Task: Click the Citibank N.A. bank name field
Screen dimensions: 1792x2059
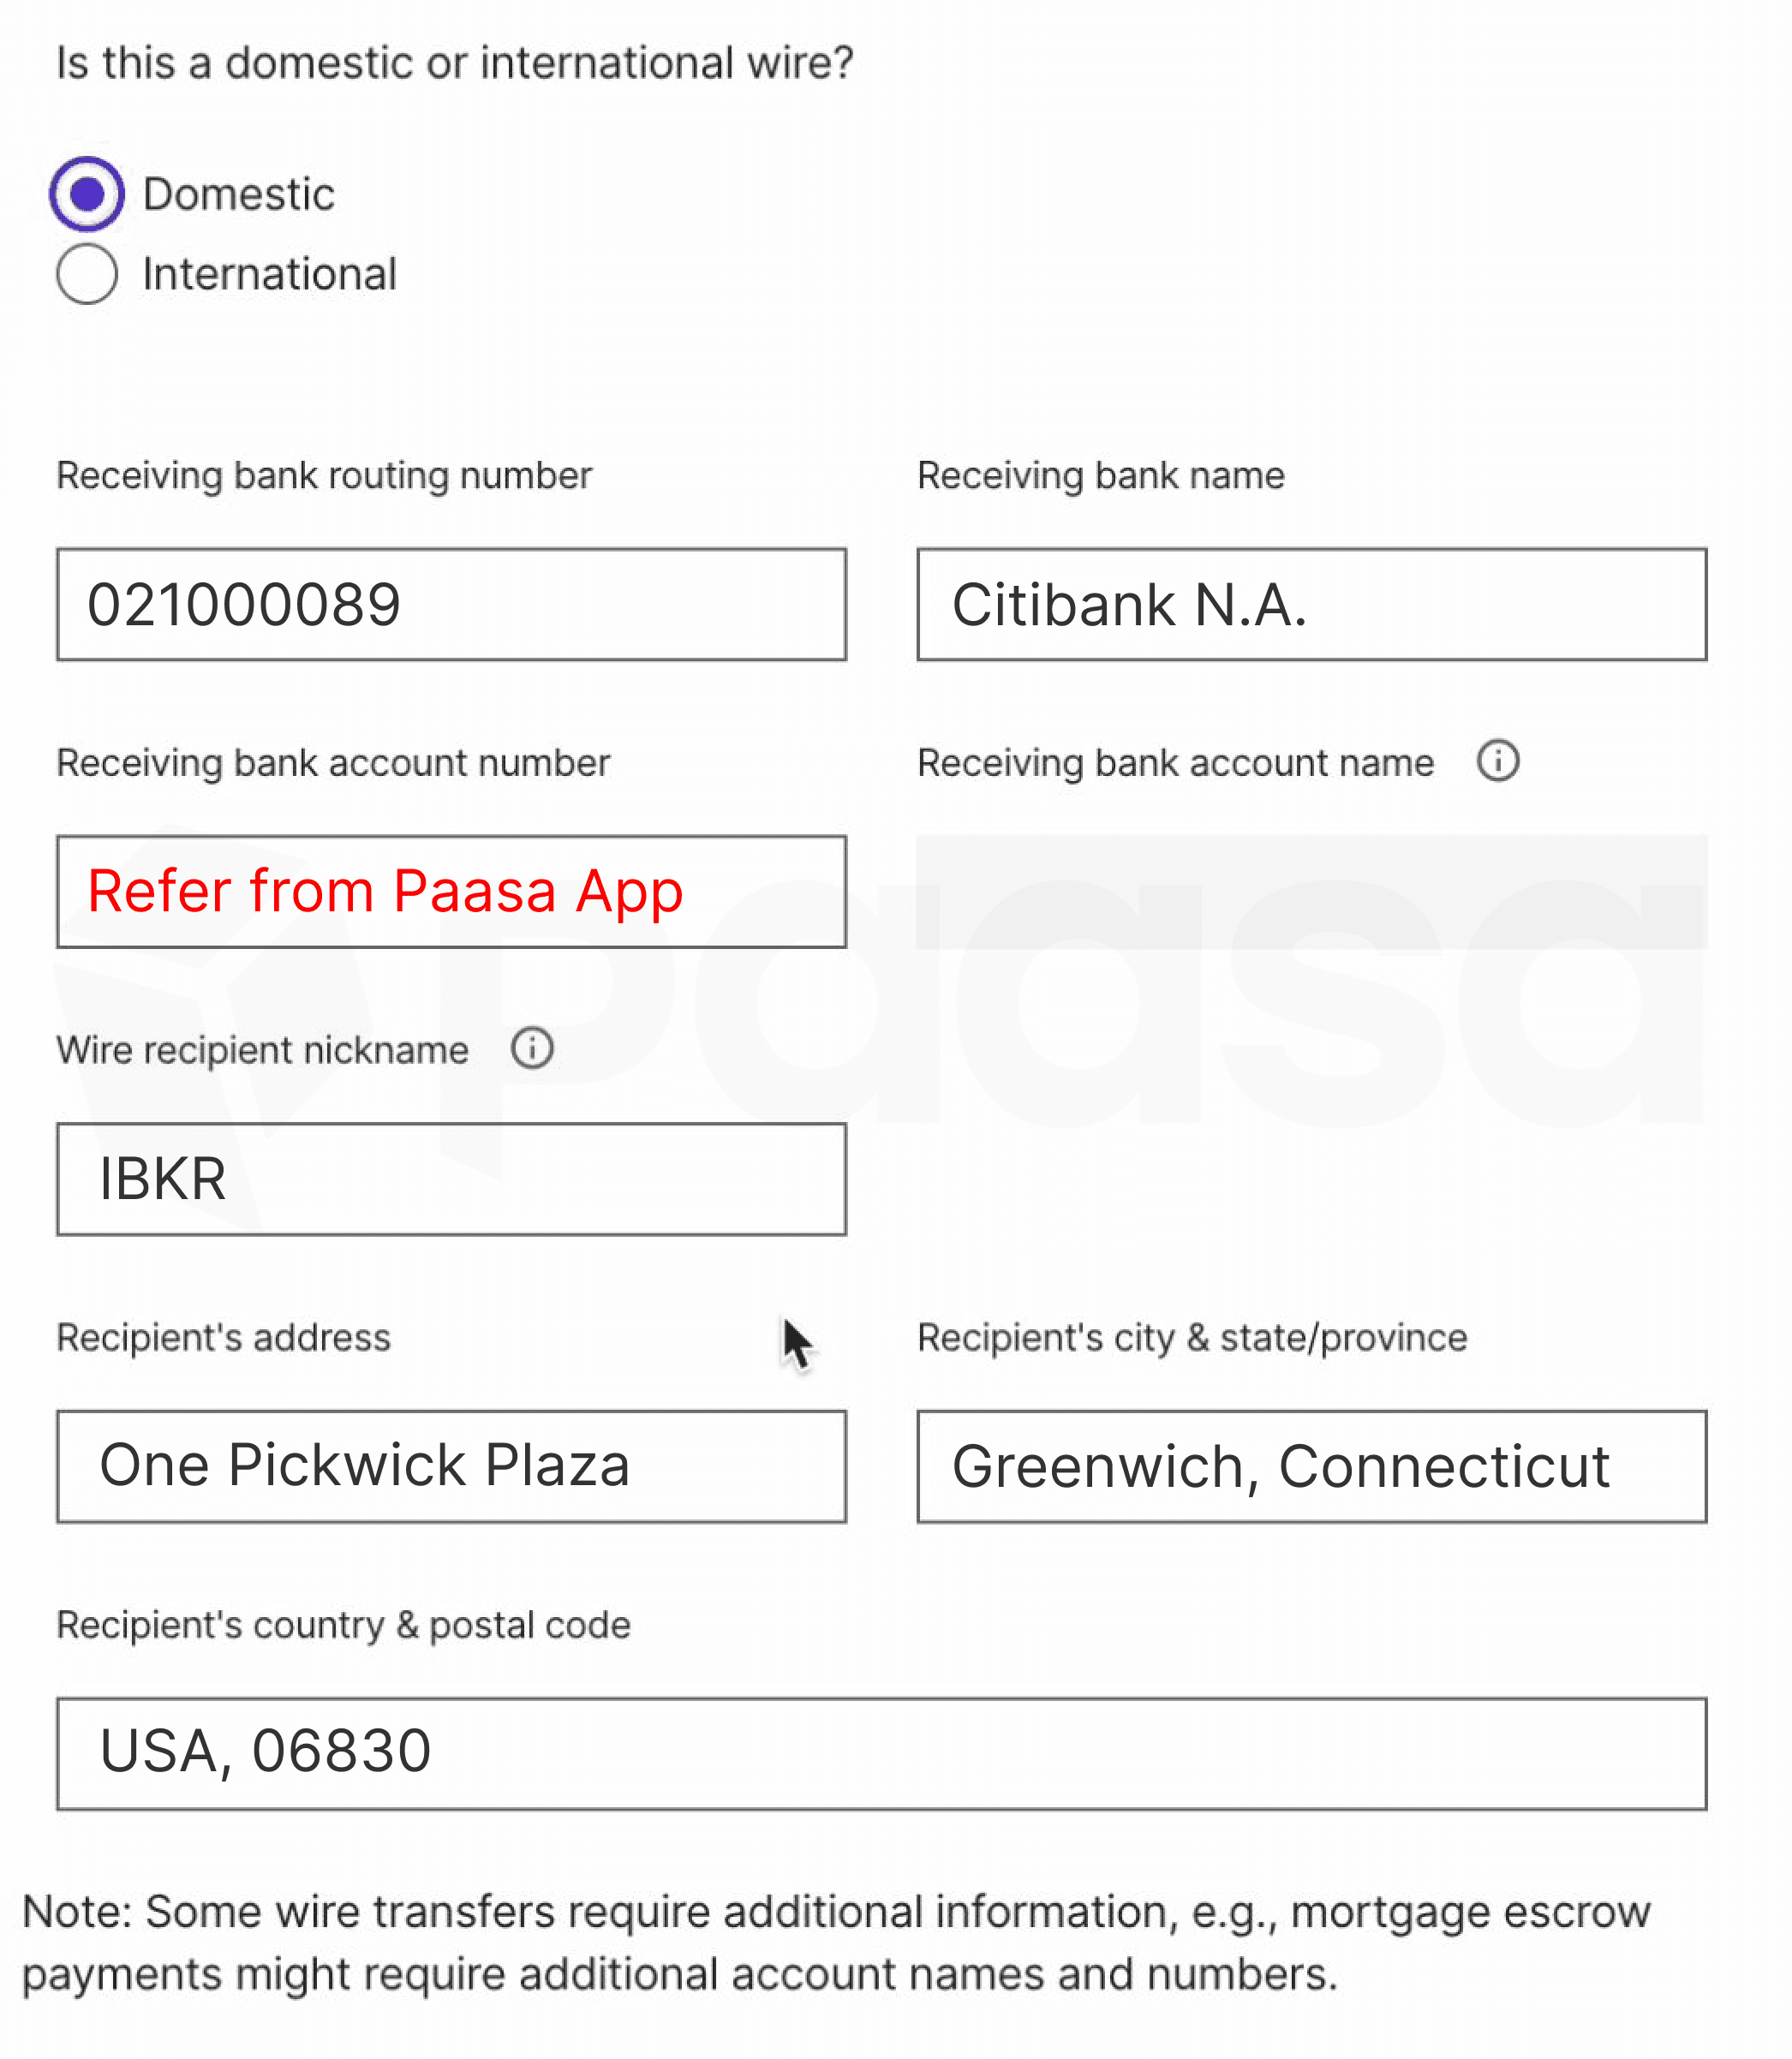Action: (x=1311, y=604)
